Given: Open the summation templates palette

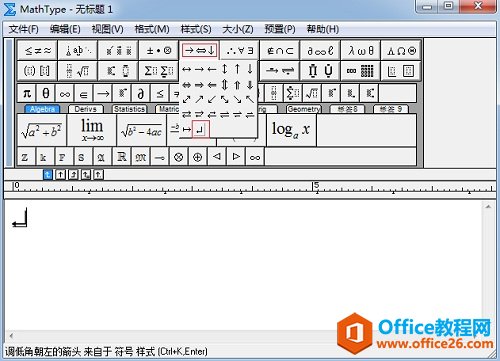Looking at the screenshot, I should pyautogui.click(x=159, y=71).
